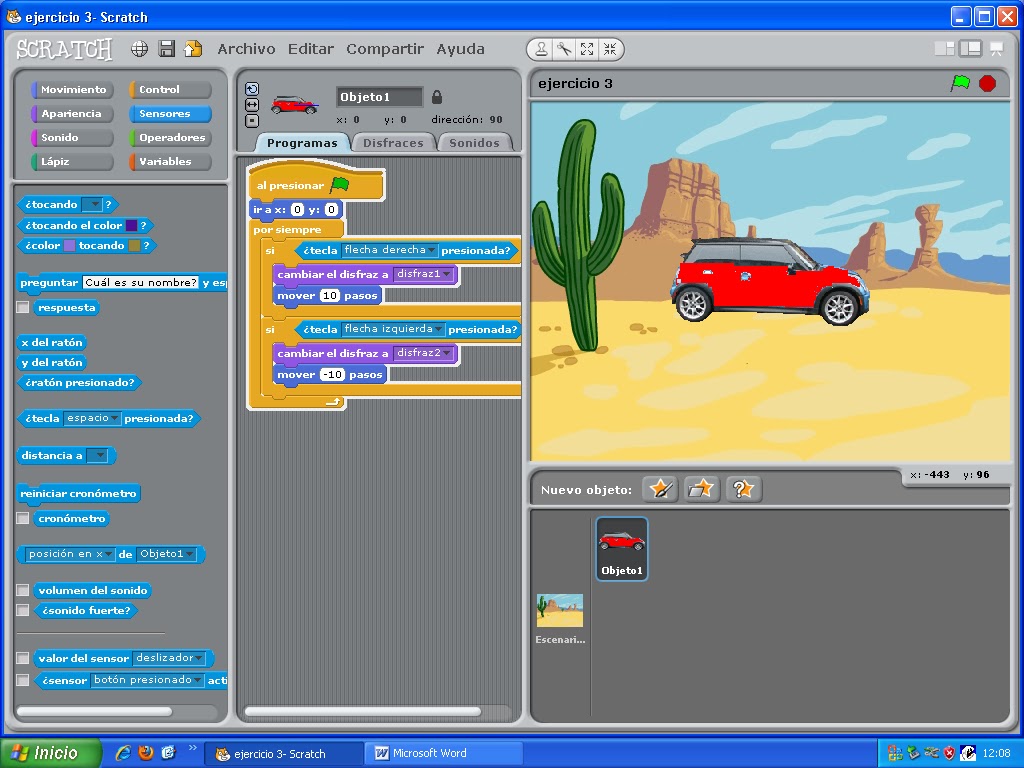Switch to the Disfraces tab
Image resolution: width=1024 pixels, height=768 pixels.
coord(393,142)
